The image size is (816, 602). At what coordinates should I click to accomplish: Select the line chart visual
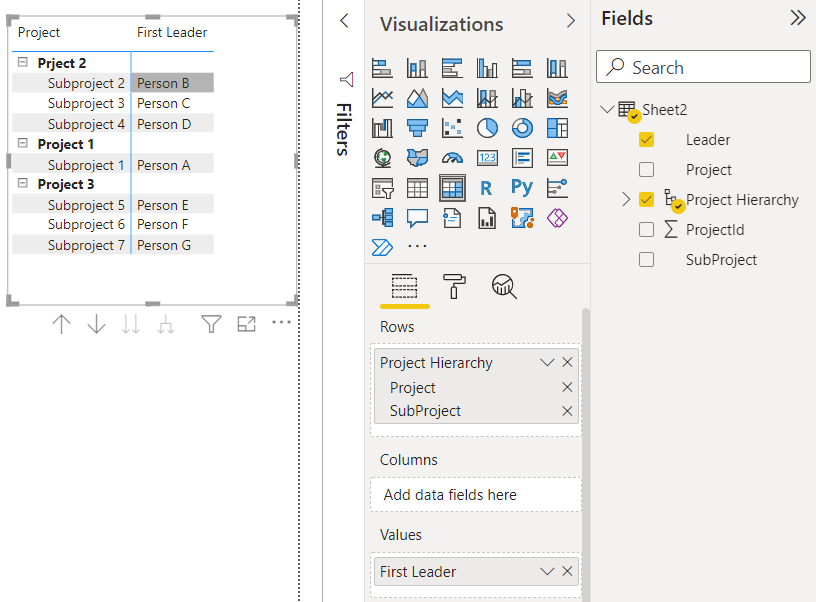pos(382,98)
